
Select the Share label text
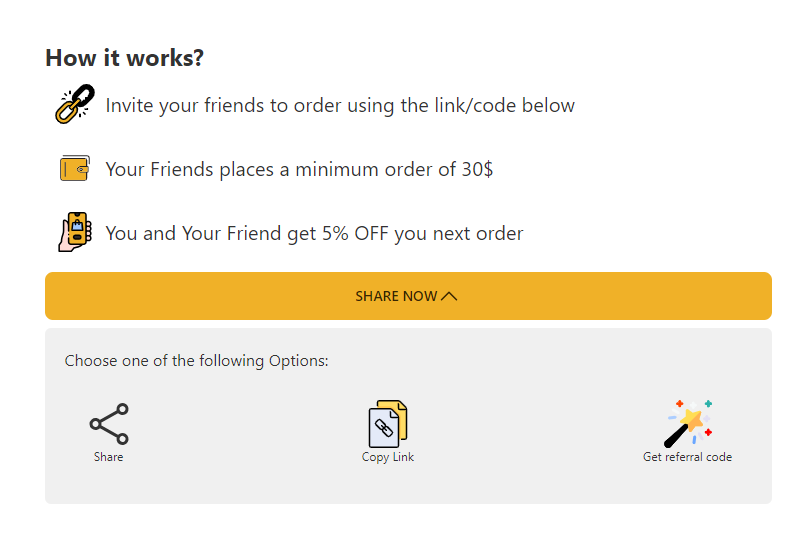pyautogui.click(x=108, y=457)
